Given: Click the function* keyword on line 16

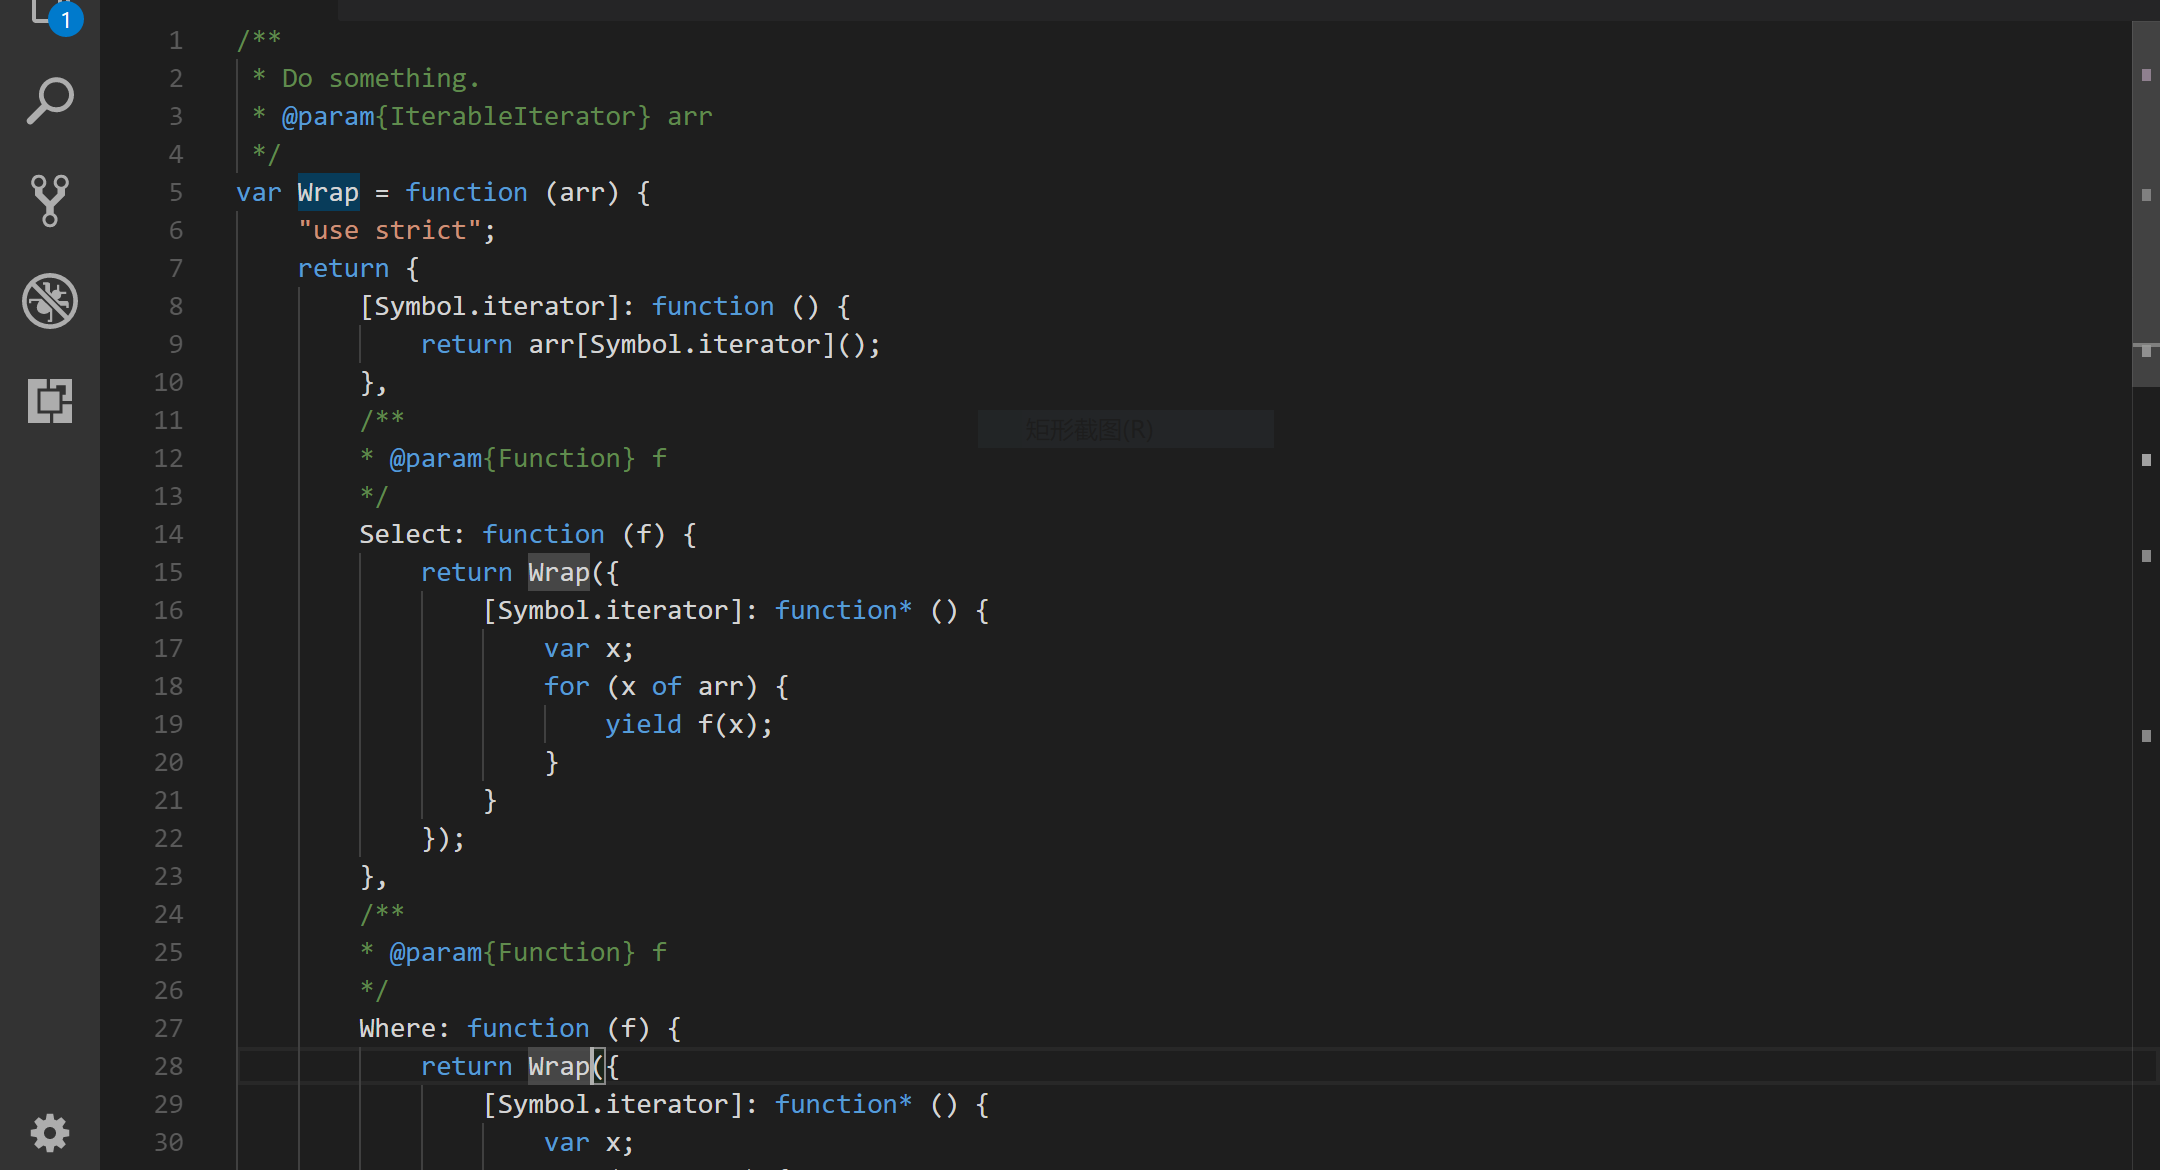Looking at the screenshot, I should pos(842,610).
